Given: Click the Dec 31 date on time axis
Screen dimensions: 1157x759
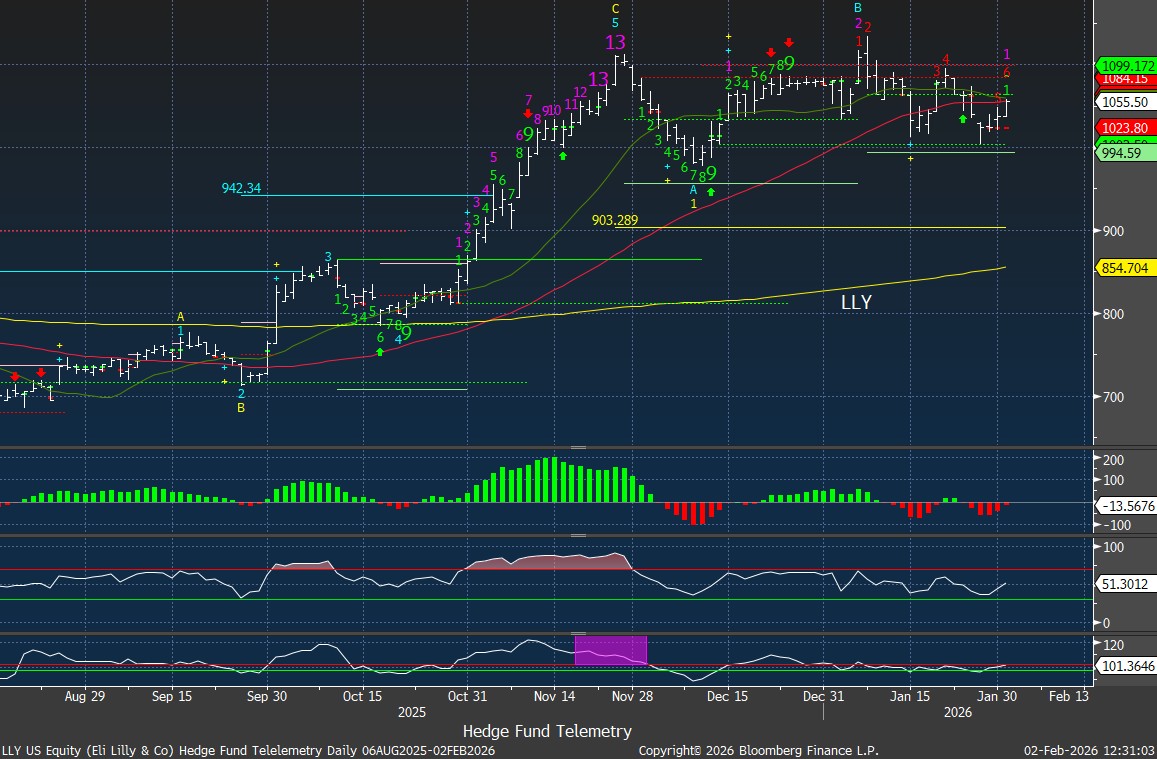Looking at the screenshot, I should [x=823, y=696].
